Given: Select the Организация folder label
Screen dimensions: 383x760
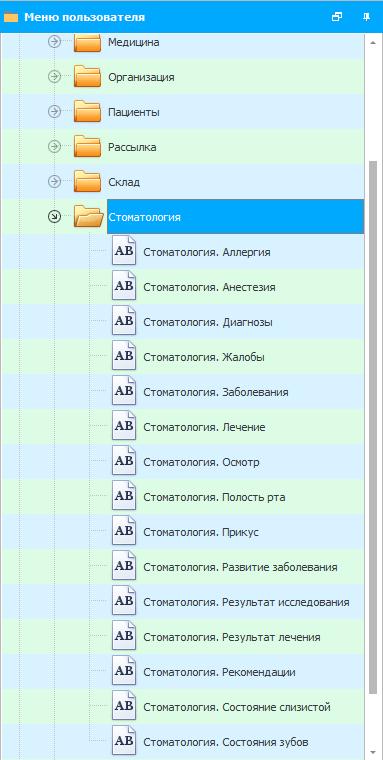Looking at the screenshot, I should tap(141, 78).
